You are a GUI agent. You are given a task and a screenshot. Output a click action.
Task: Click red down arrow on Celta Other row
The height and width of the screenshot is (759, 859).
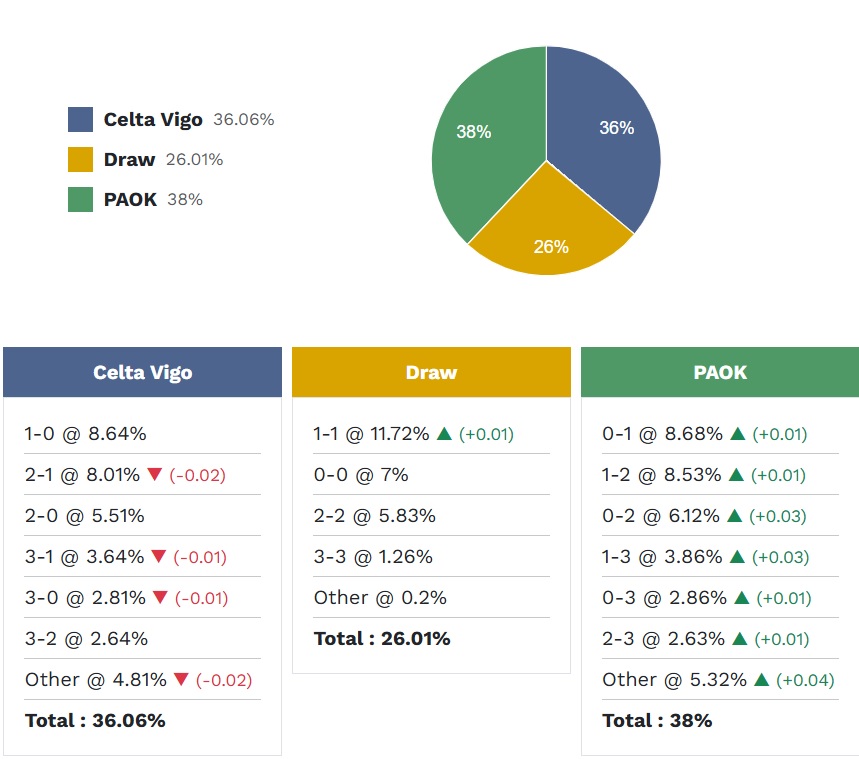click(181, 680)
